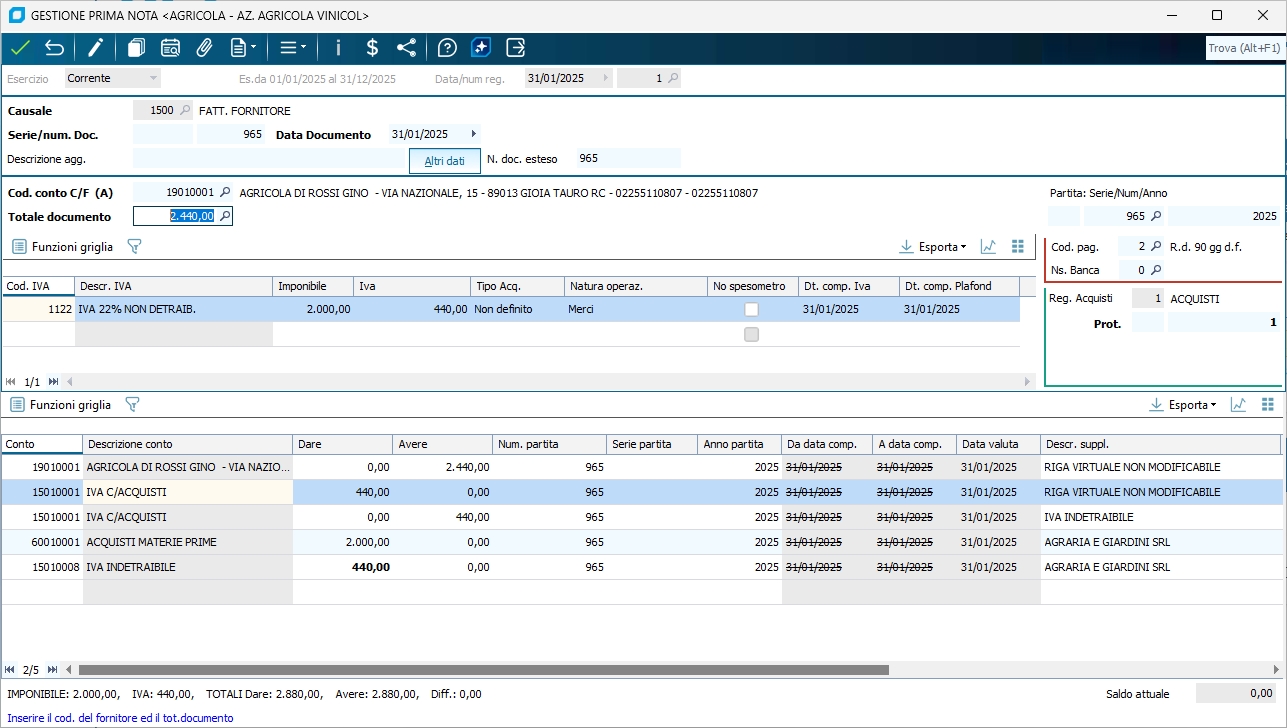Select the pencil edit icon
Image resolution: width=1287 pixels, height=728 pixels.
point(96,48)
